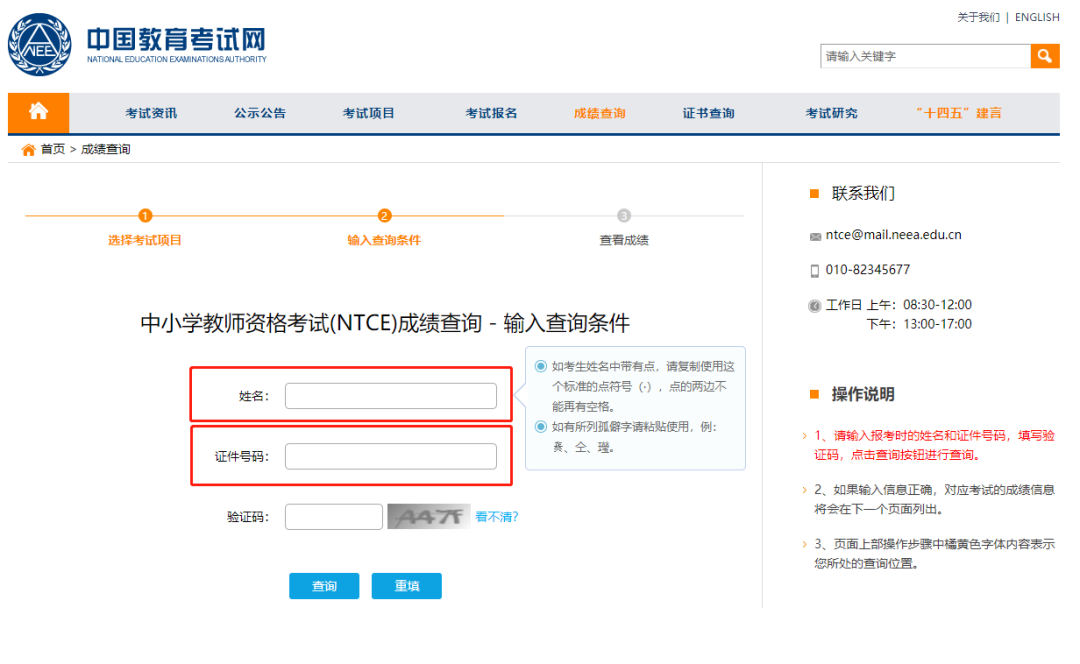Click the page heading 中小学教师资格考试(NTCE)成绩查询
The height and width of the screenshot is (664, 1080).
311,323
